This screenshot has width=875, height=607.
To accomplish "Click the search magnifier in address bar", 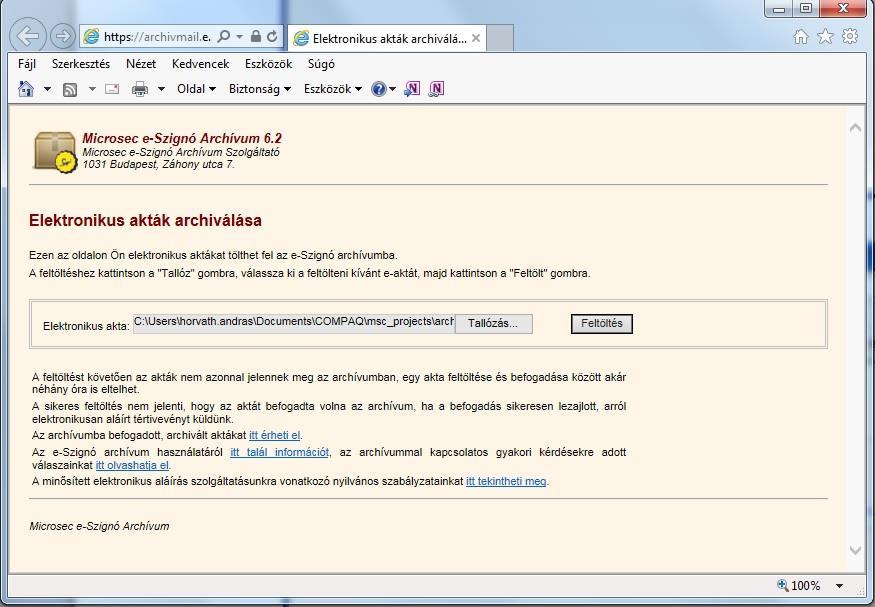I will tap(223, 37).
